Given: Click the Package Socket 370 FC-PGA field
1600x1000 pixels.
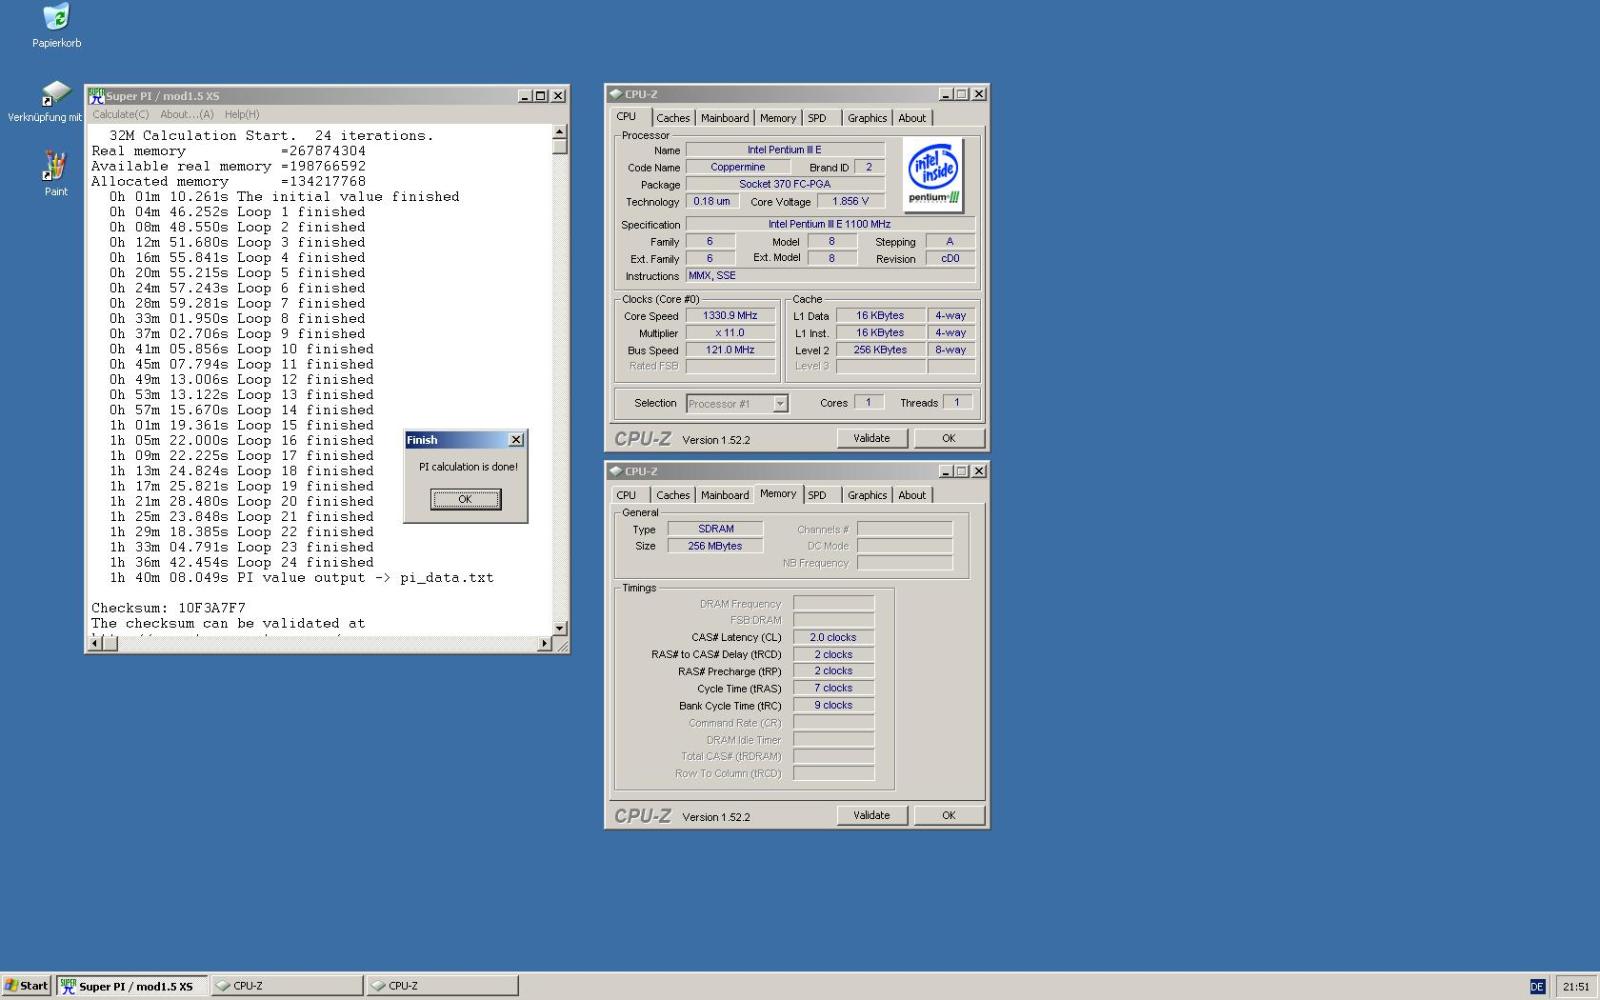Looking at the screenshot, I should (785, 184).
